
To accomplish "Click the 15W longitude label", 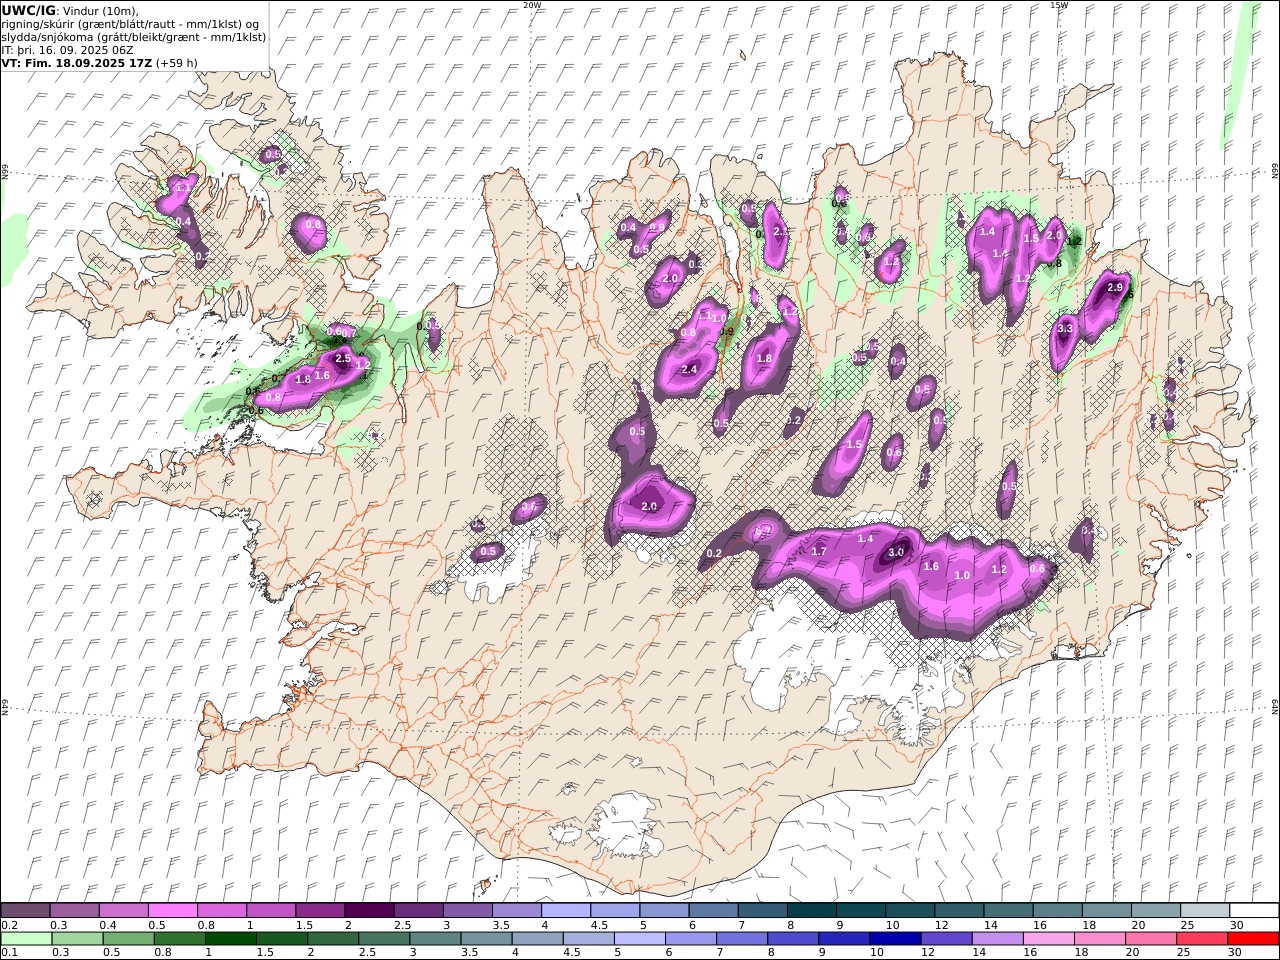I will pyautogui.click(x=1059, y=5).
